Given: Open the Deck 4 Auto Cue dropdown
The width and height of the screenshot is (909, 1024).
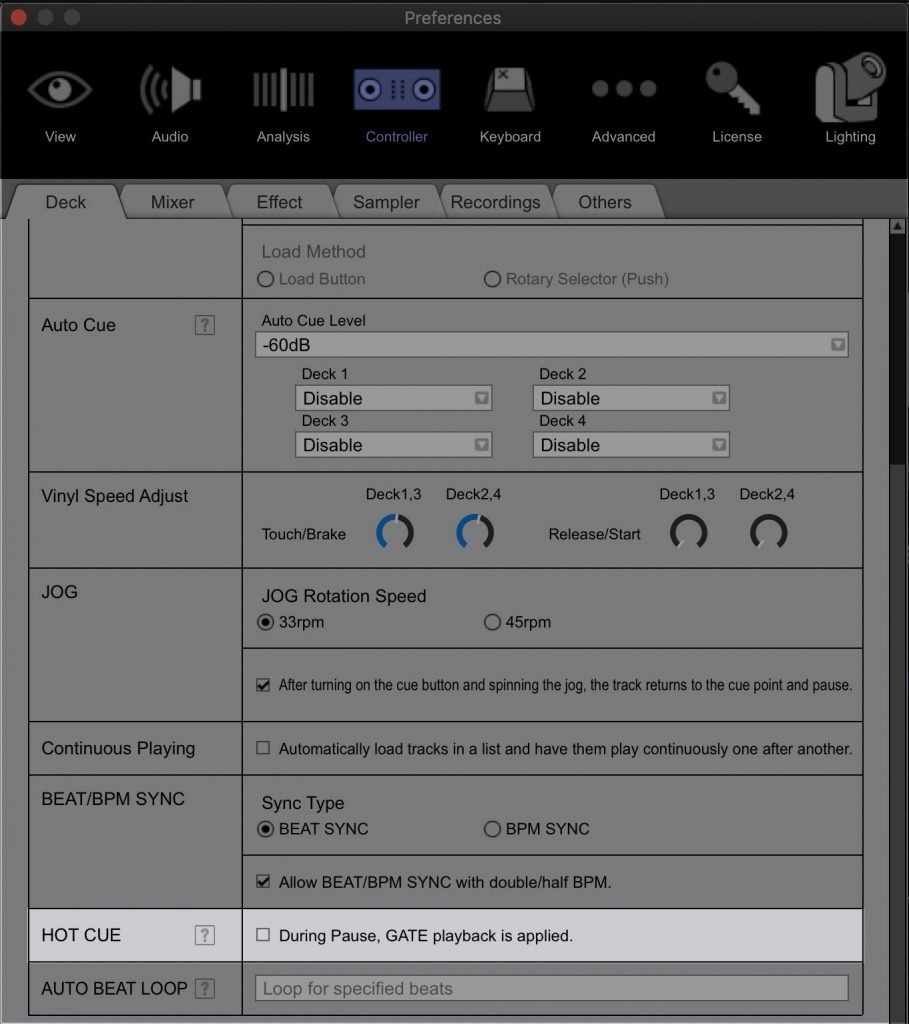Looking at the screenshot, I should coord(630,445).
